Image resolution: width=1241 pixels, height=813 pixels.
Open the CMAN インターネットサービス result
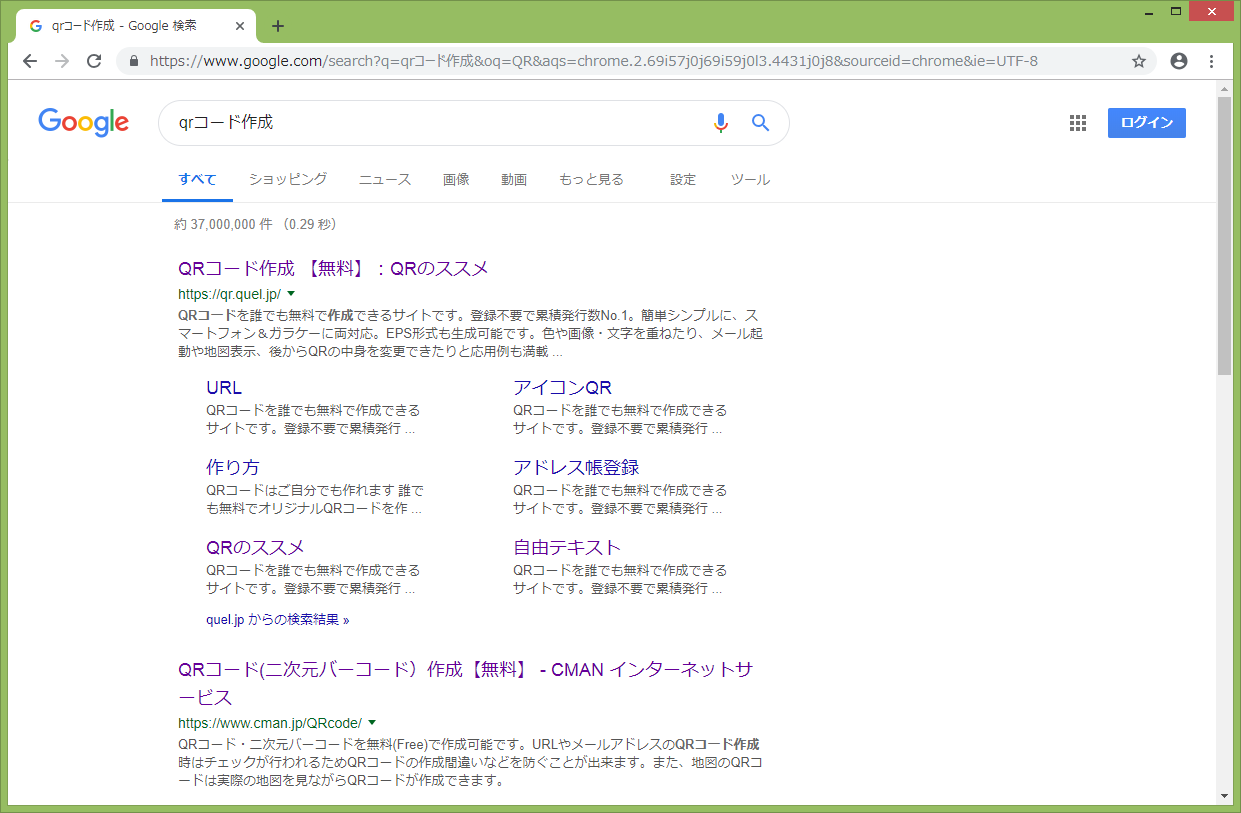pyautogui.click(x=465, y=683)
